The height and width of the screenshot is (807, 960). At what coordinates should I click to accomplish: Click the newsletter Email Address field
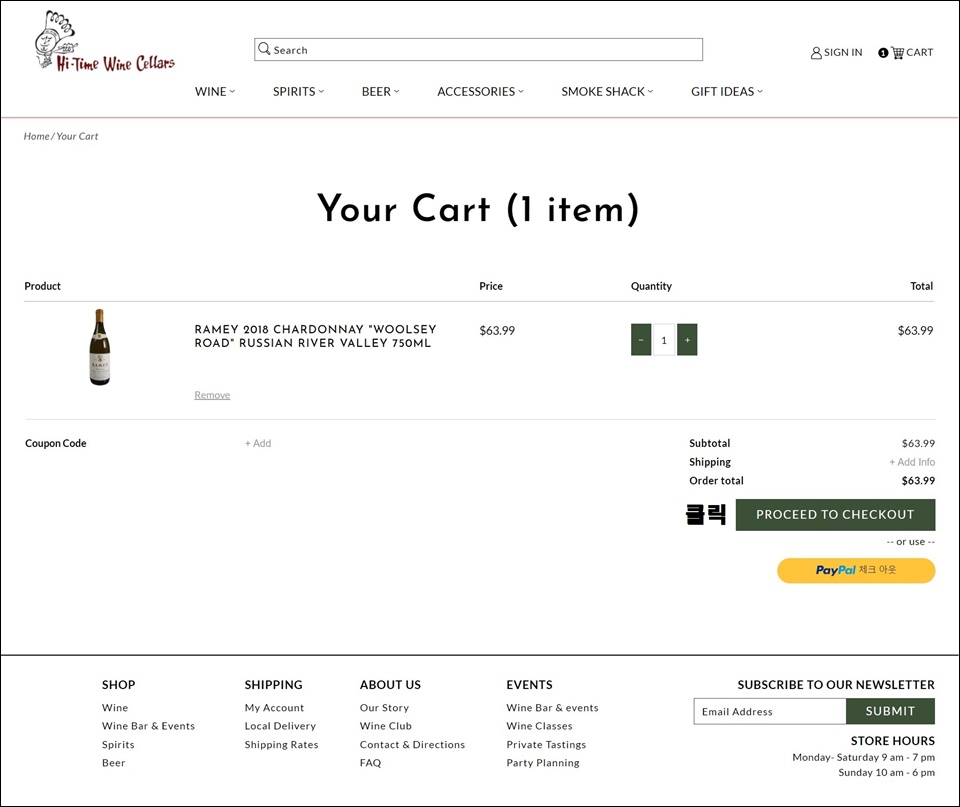pyautogui.click(x=770, y=711)
